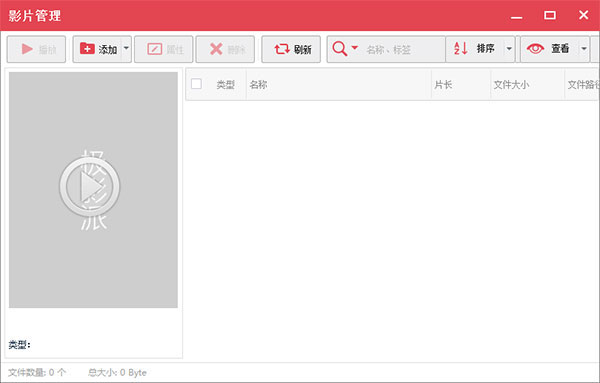
Task: Click the 删除 delete button
Action: (x=225, y=49)
